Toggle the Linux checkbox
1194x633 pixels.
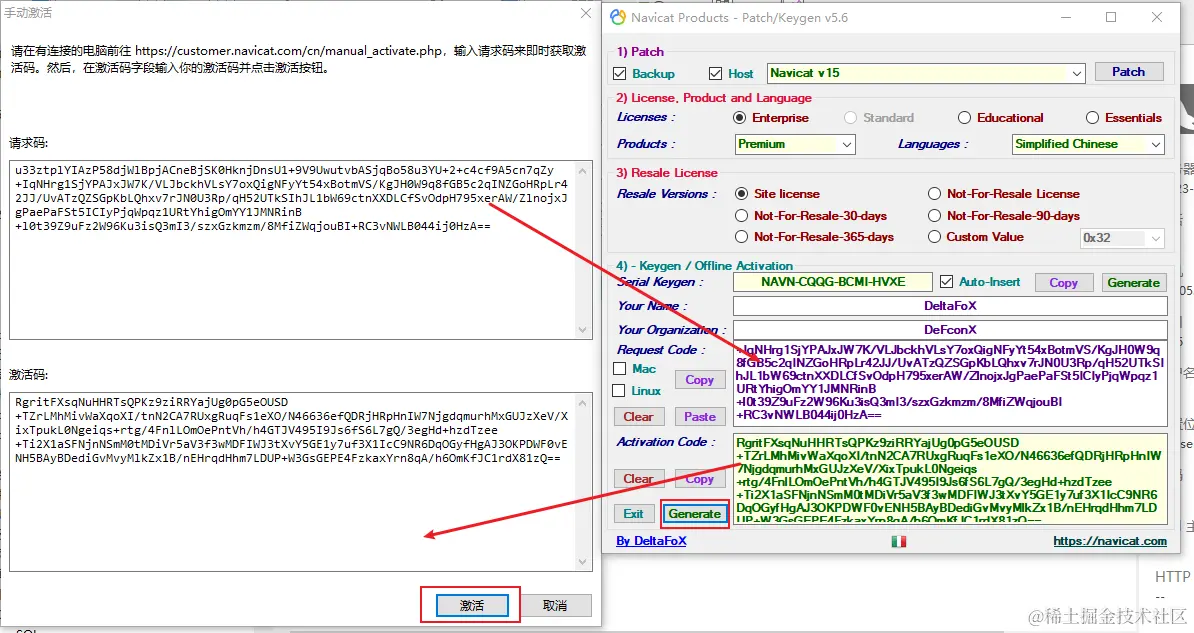pos(619,391)
